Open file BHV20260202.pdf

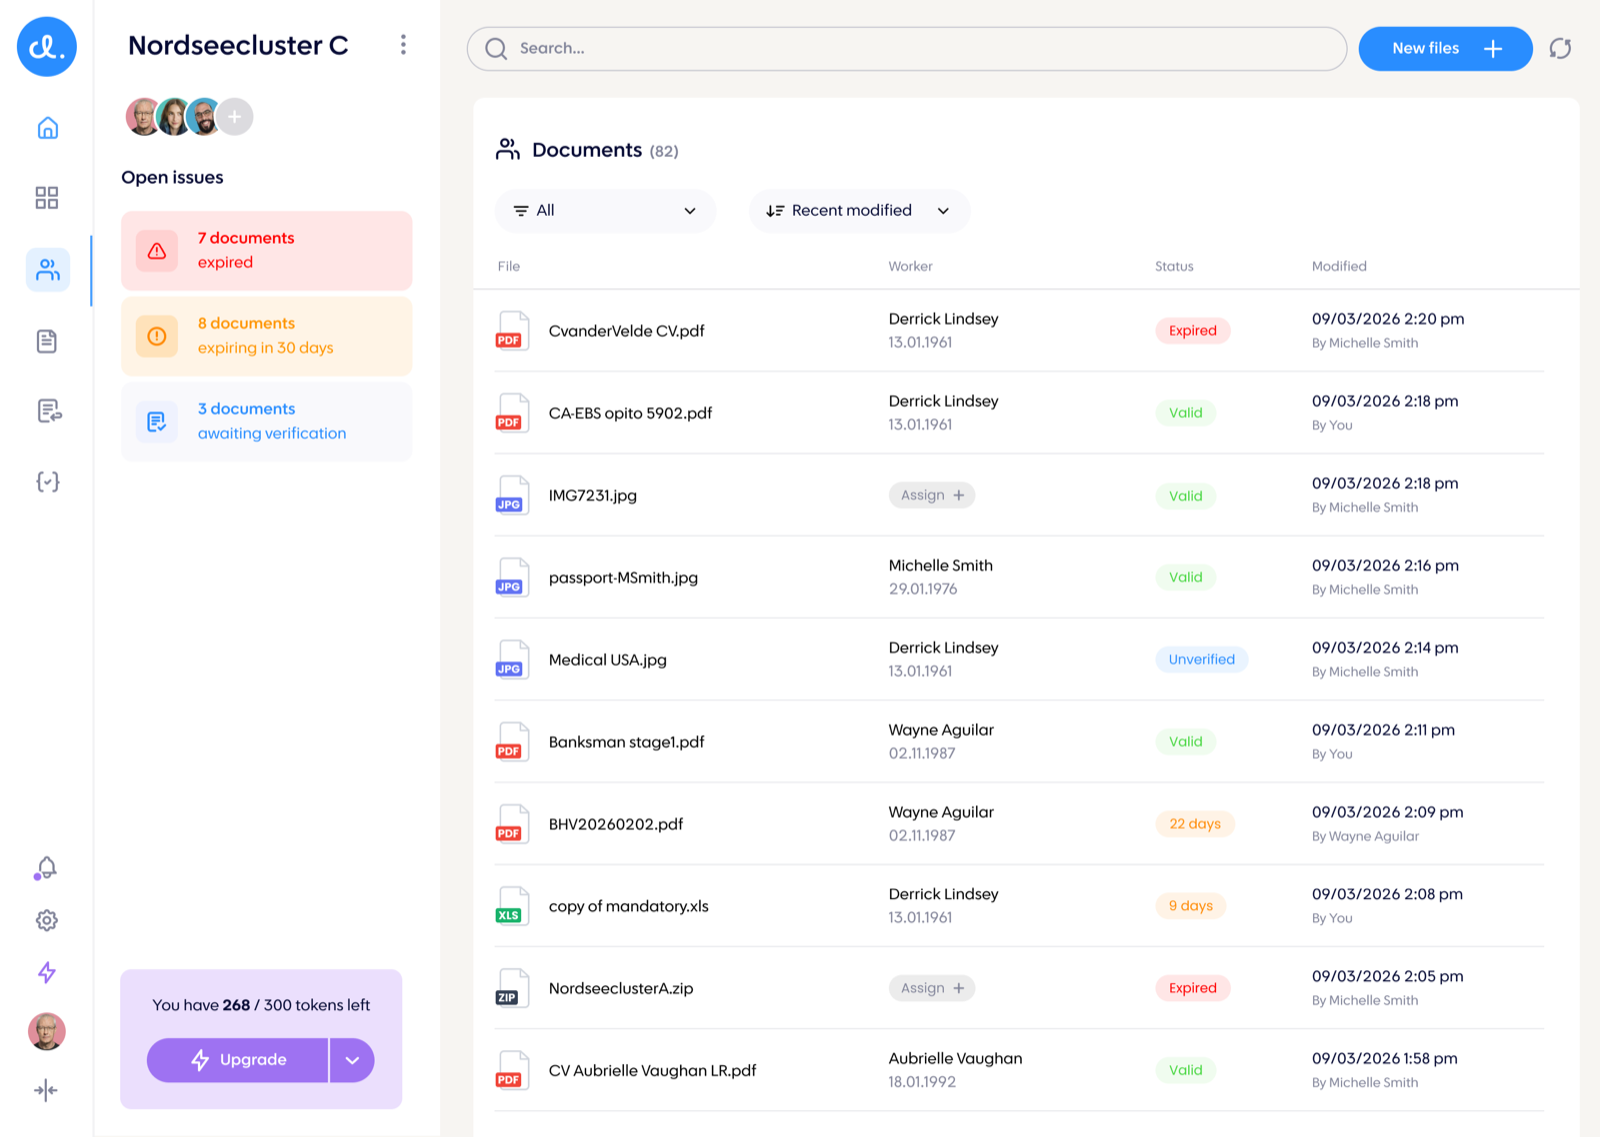click(616, 824)
